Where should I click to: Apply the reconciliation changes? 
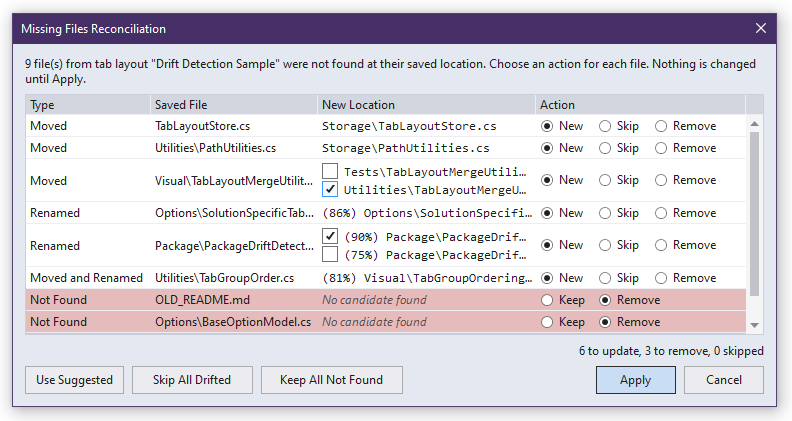635,380
